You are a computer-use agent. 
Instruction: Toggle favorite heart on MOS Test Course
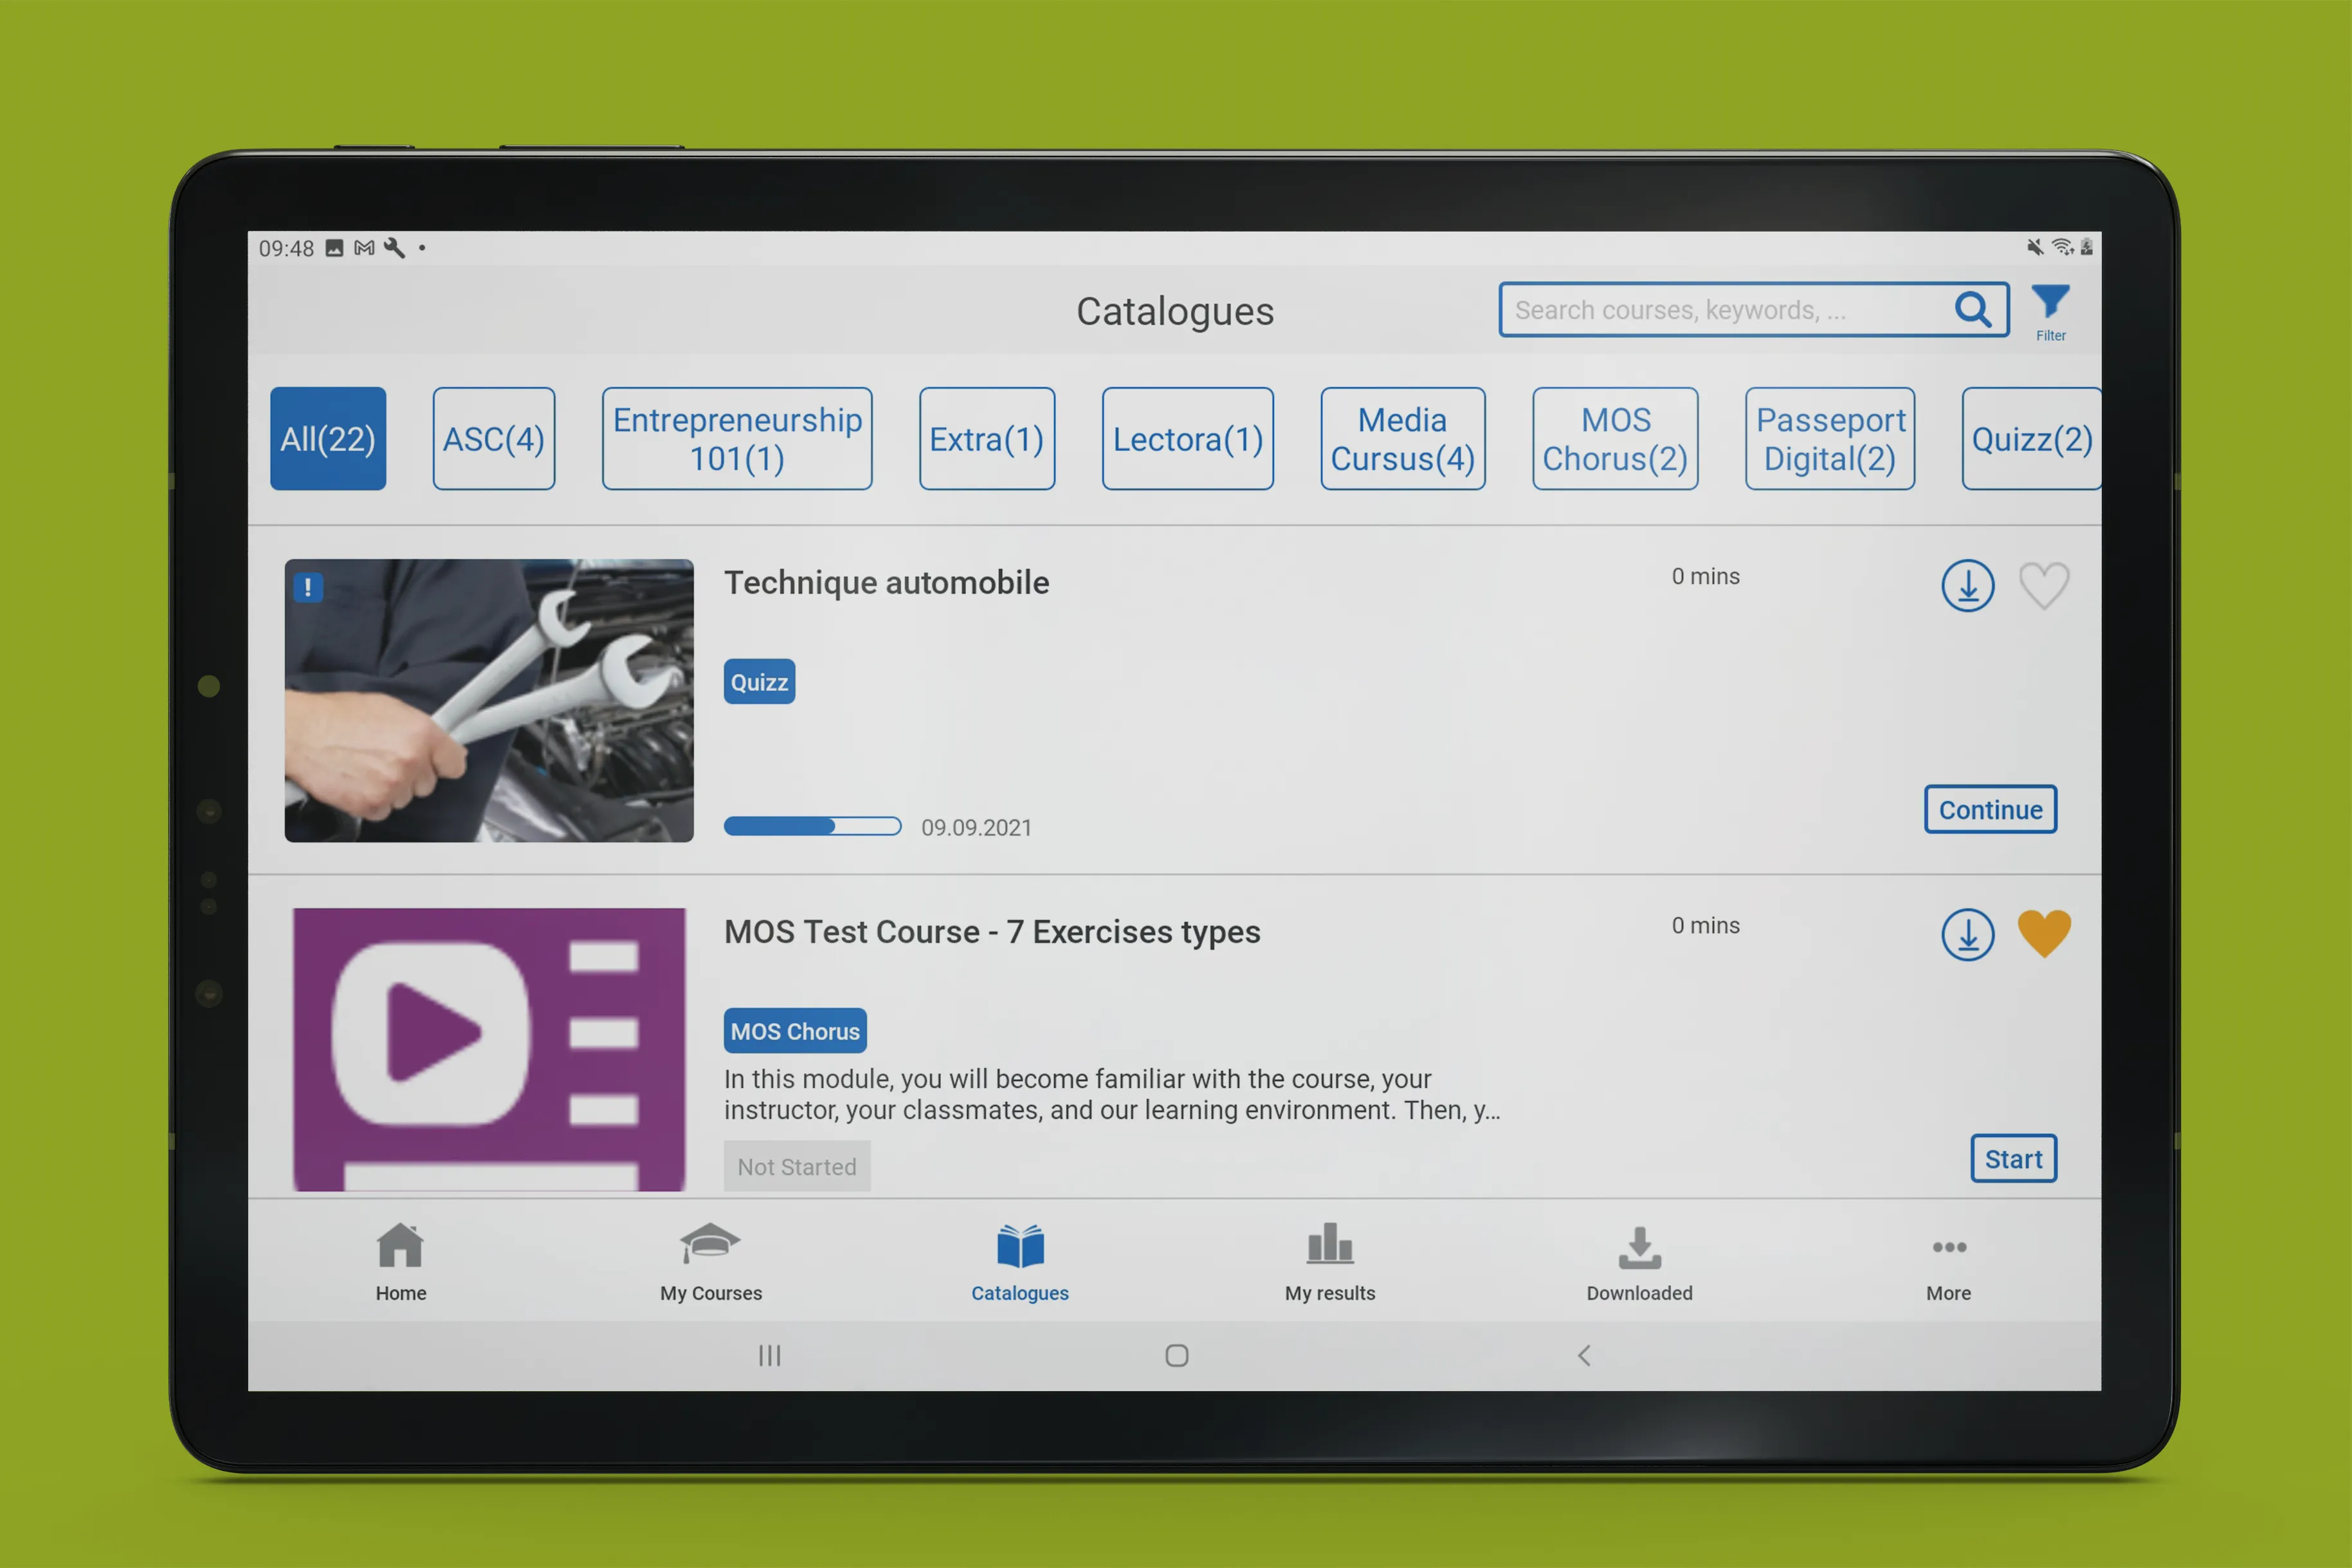(2044, 933)
